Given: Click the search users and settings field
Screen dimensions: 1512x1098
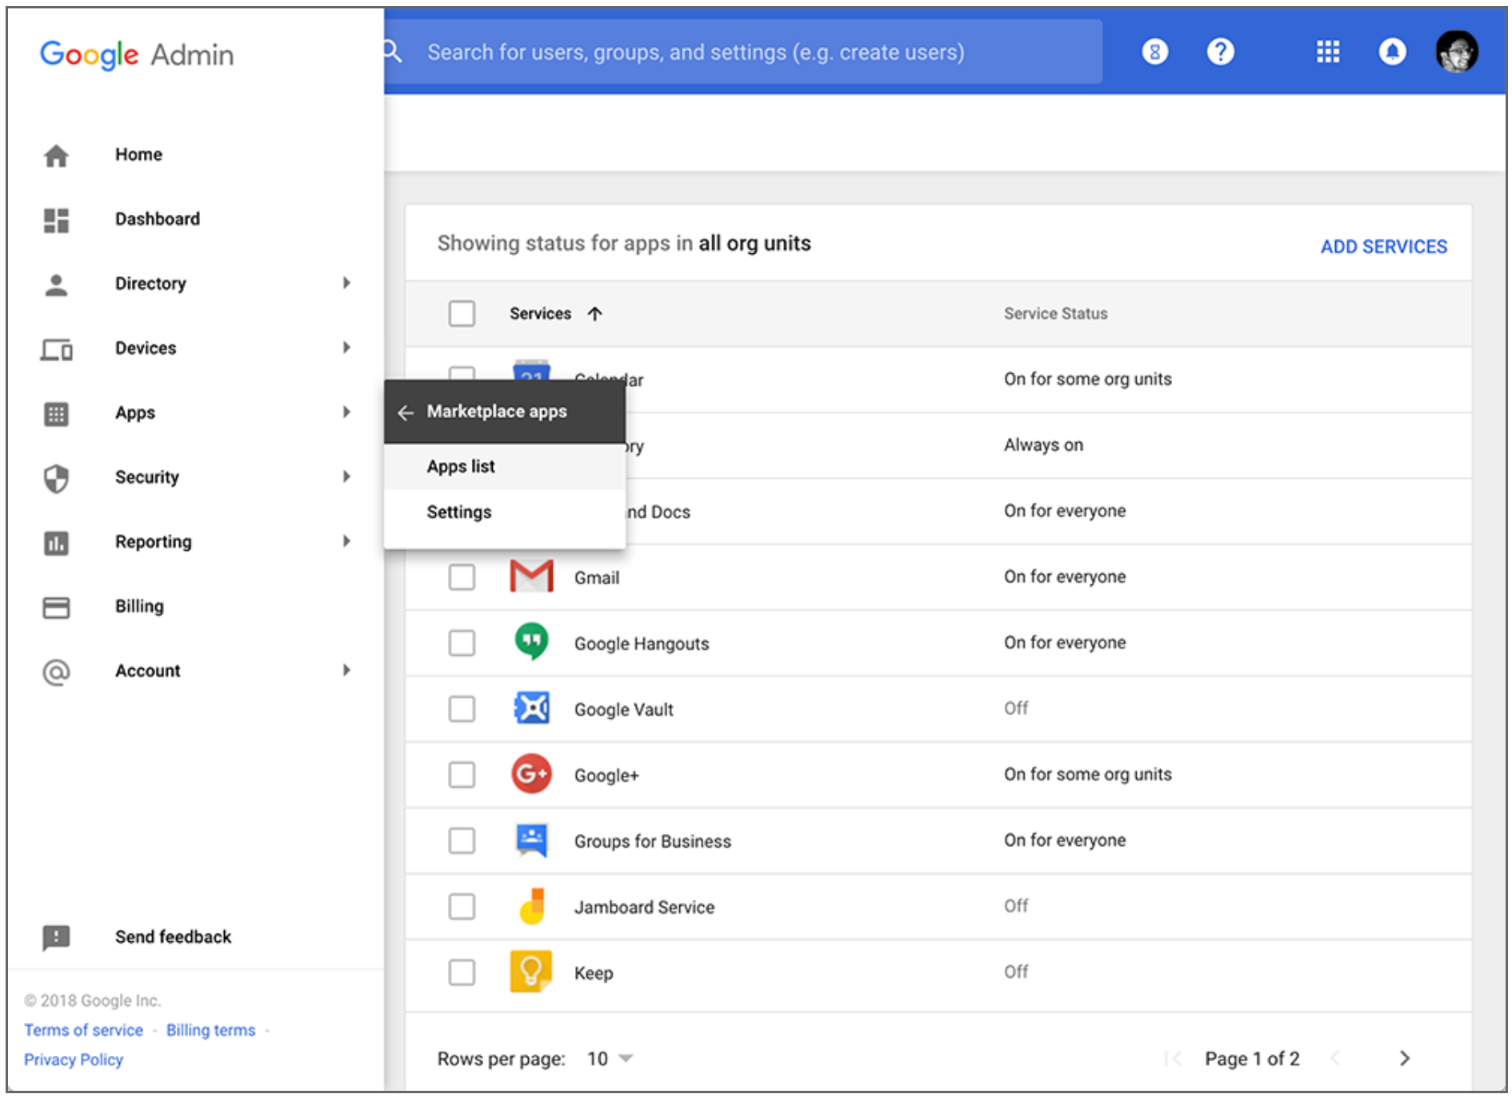Looking at the screenshot, I should 745,52.
